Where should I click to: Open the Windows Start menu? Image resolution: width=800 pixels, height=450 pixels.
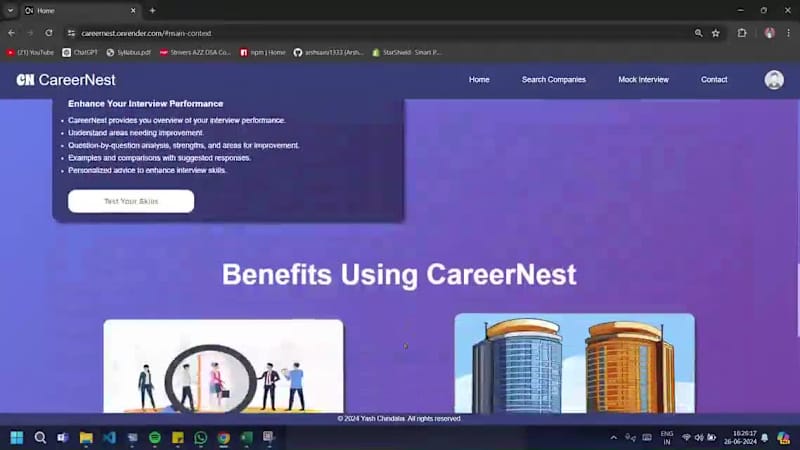click(x=17, y=437)
